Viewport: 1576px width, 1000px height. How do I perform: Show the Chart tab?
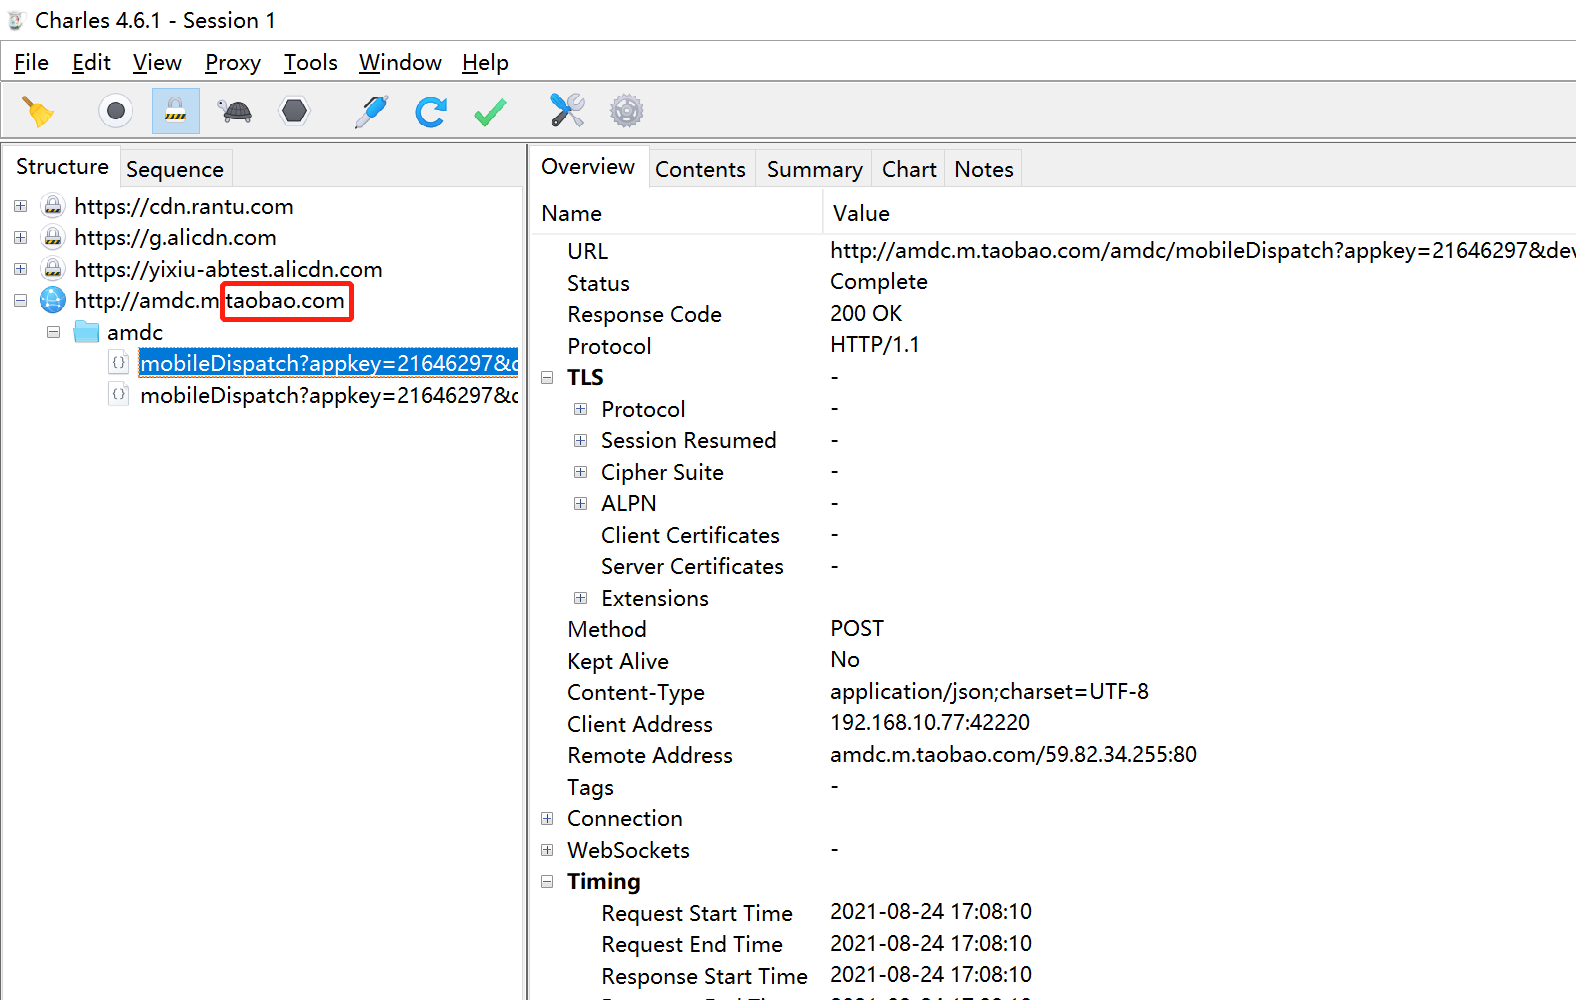pos(909,169)
